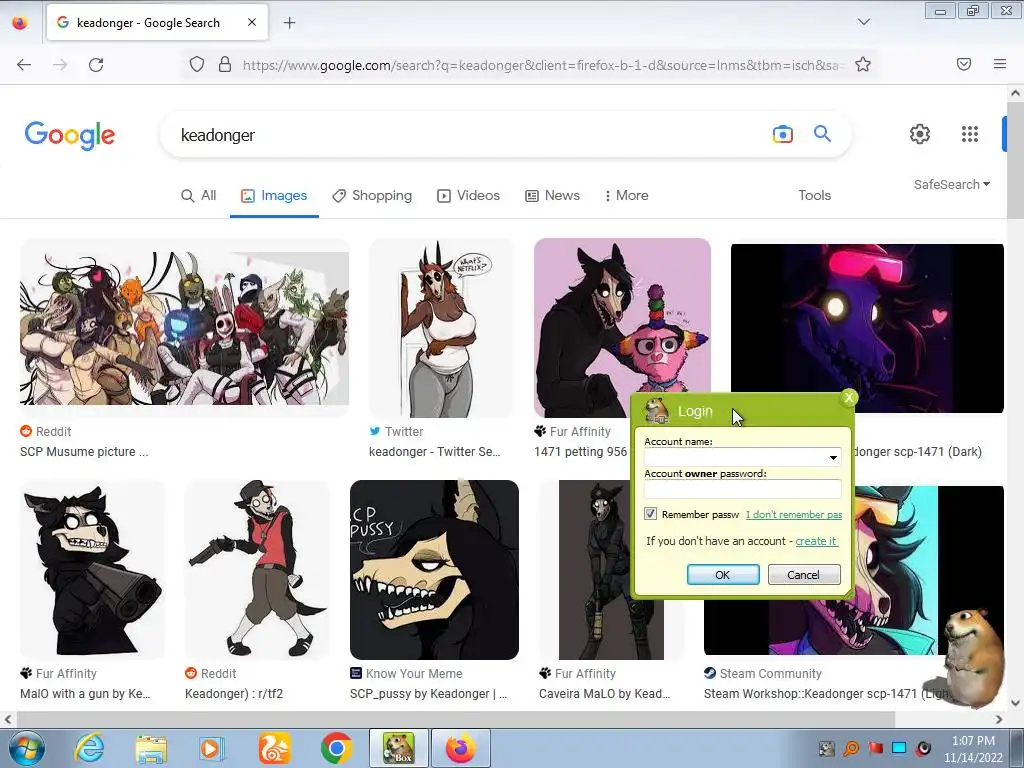Click the horizontal scrollbar right arrow
Image resolution: width=1024 pixels, height=768 pixels.
[999, 719]
